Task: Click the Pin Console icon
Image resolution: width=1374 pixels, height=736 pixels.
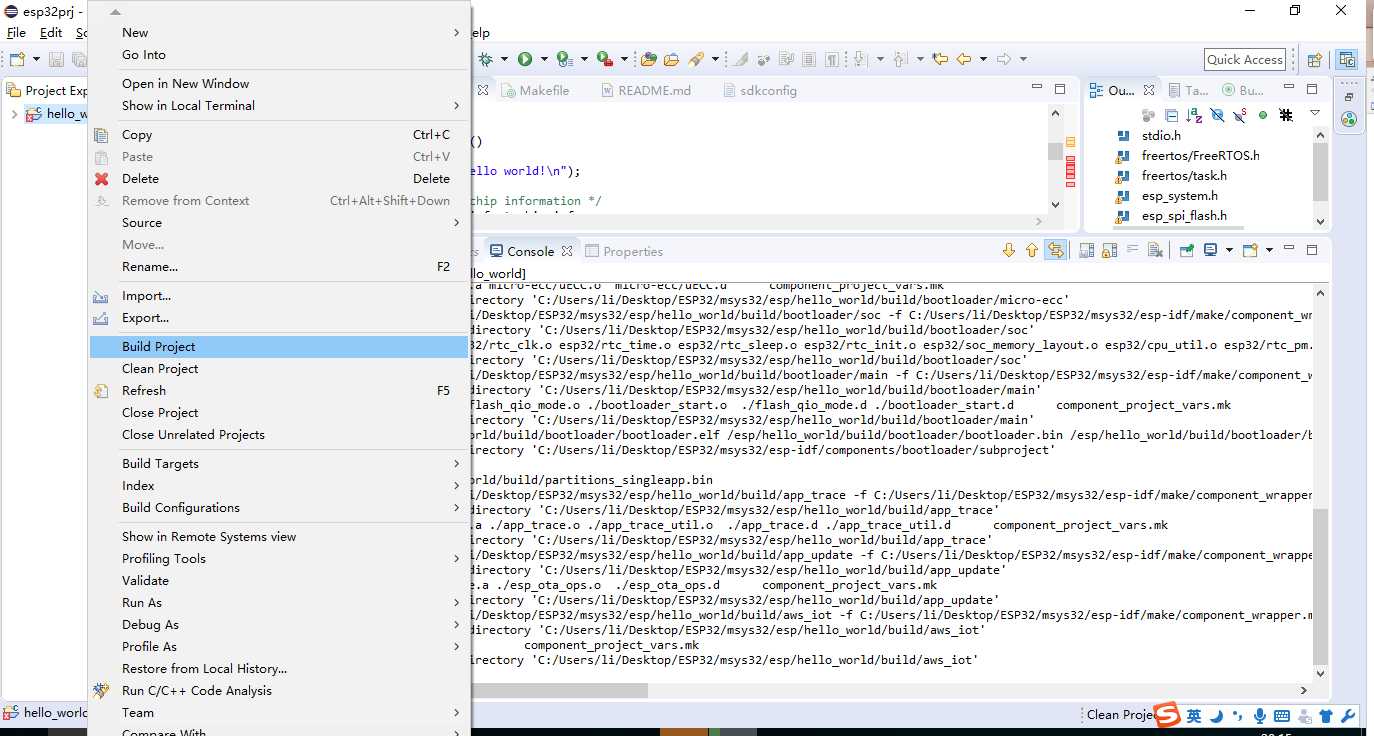Action: coord(1186,250)
